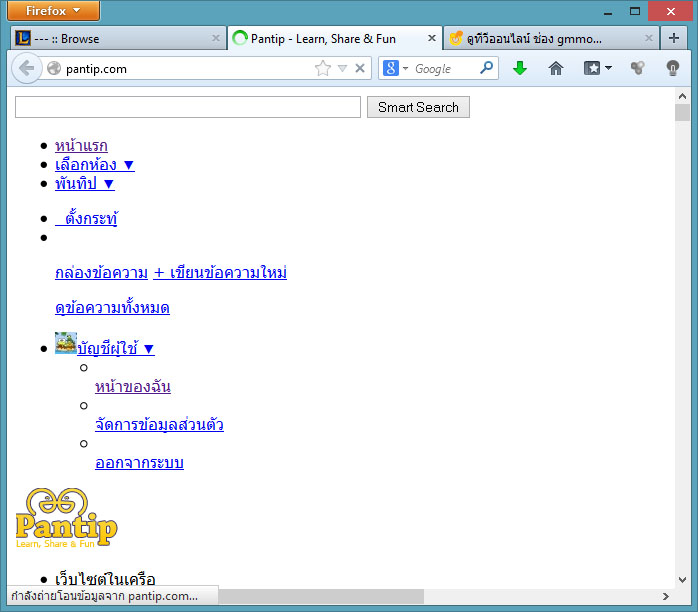The width and height of the screenshot is (698, 612).
Task: Click the เว็บไซต์ในเครือ text
Action: click(x=105, y=580)
